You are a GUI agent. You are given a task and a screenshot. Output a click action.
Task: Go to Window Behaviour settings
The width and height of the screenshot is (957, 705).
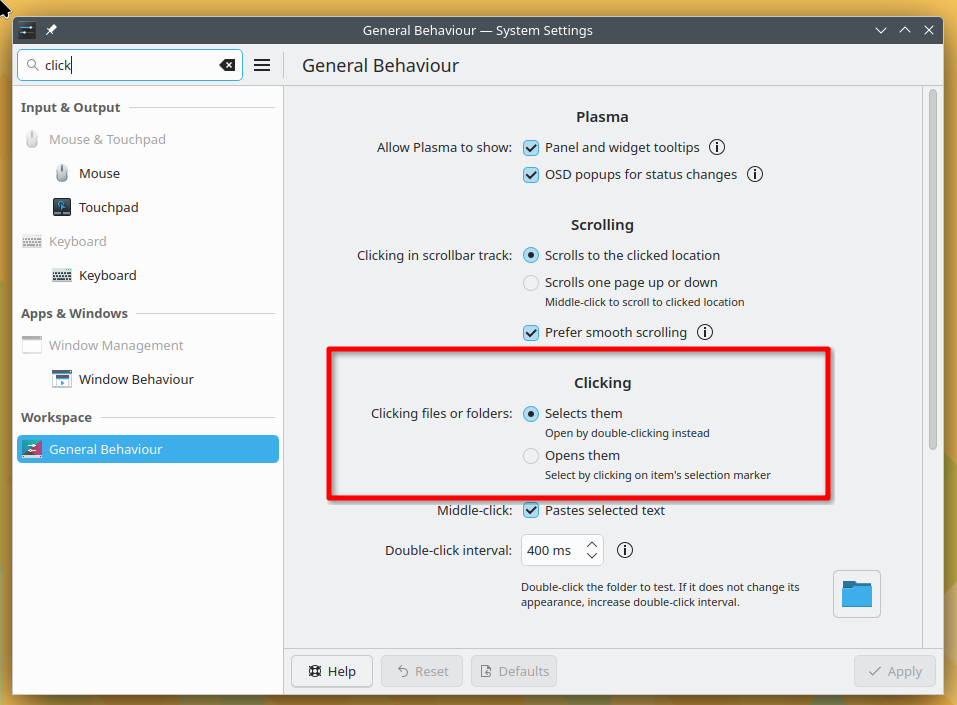tap(135, 379)
